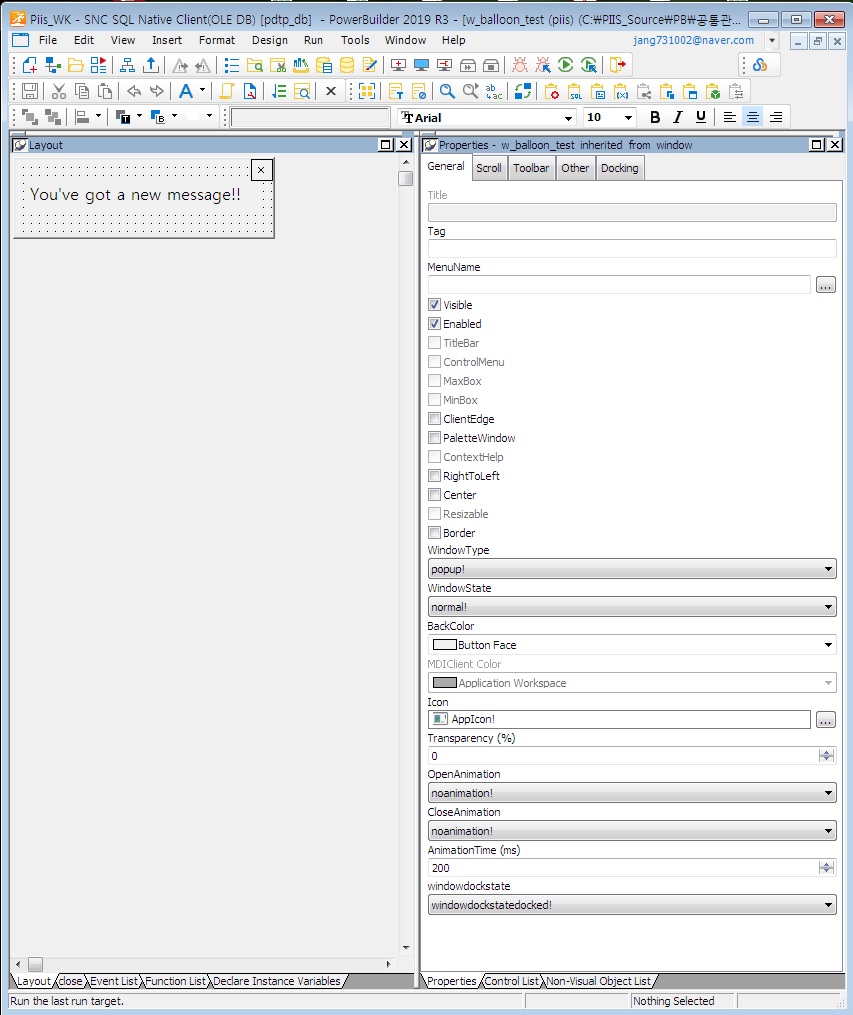The width and height of the screenshot is (853, 1015).
Task: Toggle the Visible checkbox
Action: point(435,305)
